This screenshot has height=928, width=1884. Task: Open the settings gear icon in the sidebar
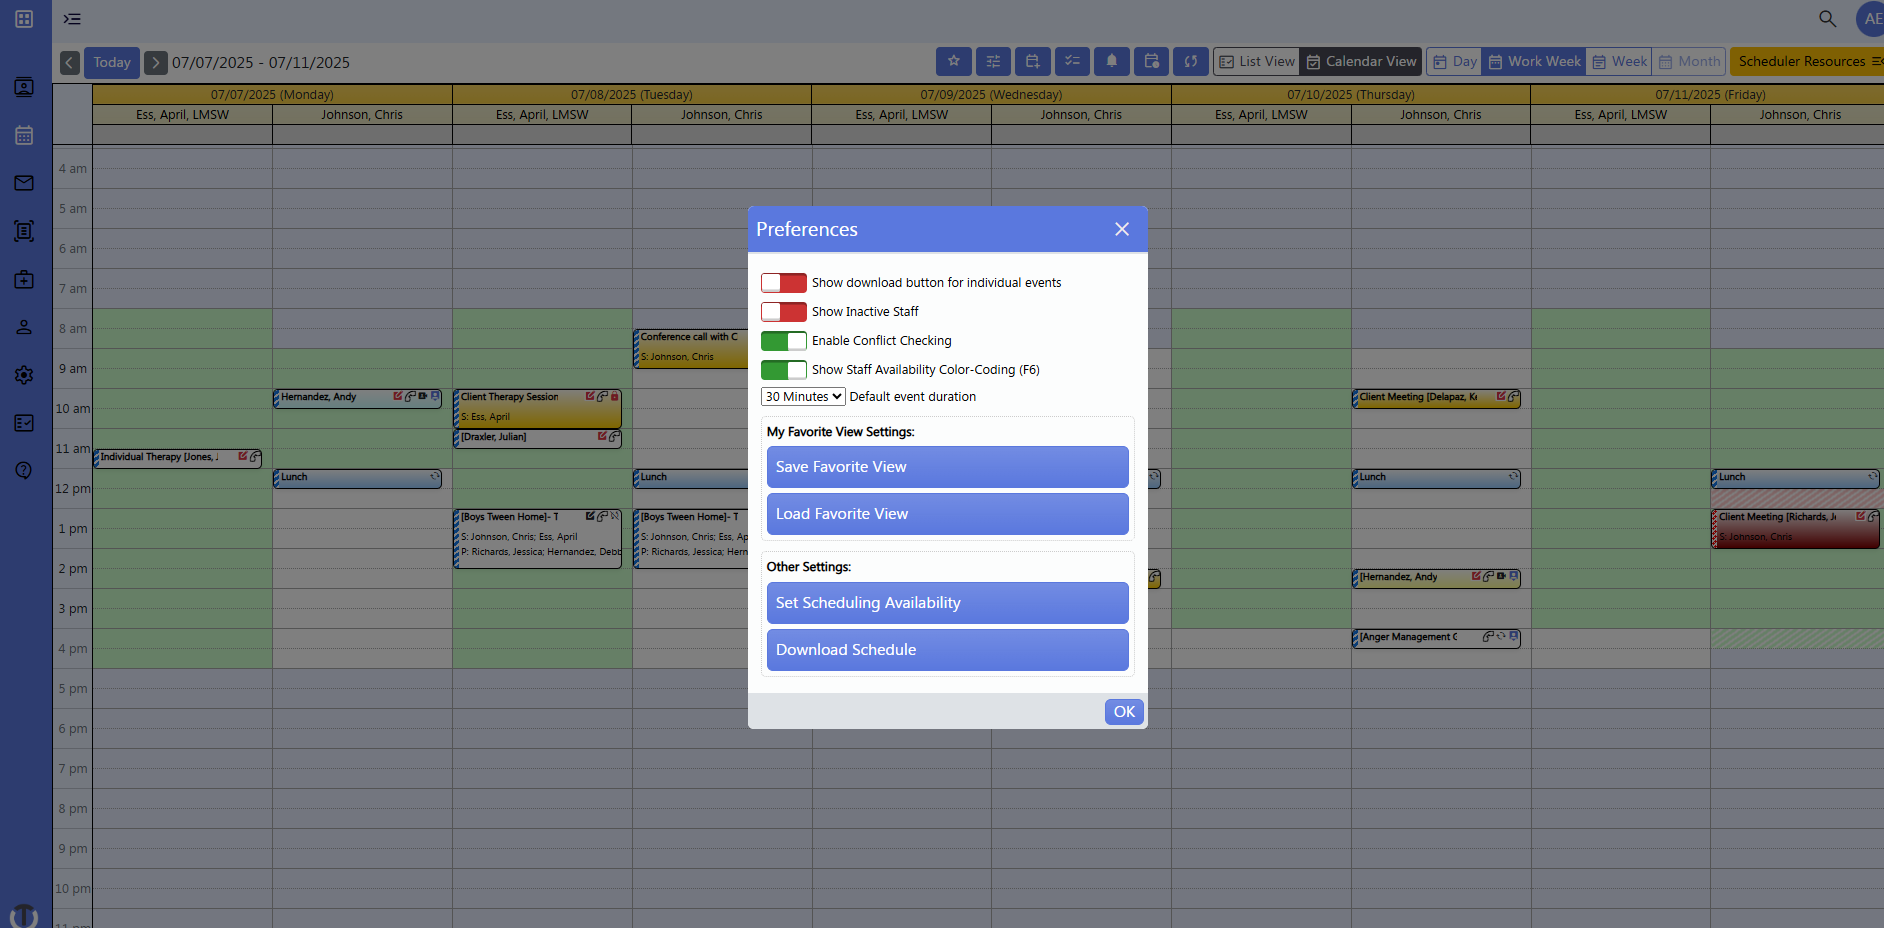point(24,375)
